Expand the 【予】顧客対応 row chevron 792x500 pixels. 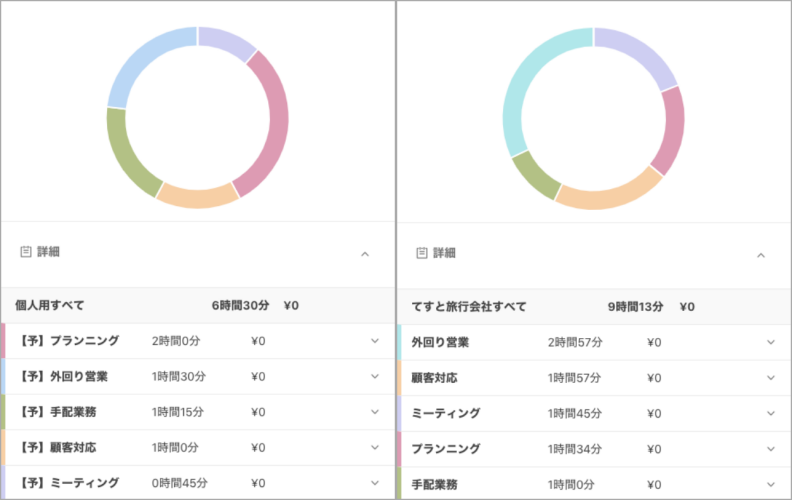point(375,447)
